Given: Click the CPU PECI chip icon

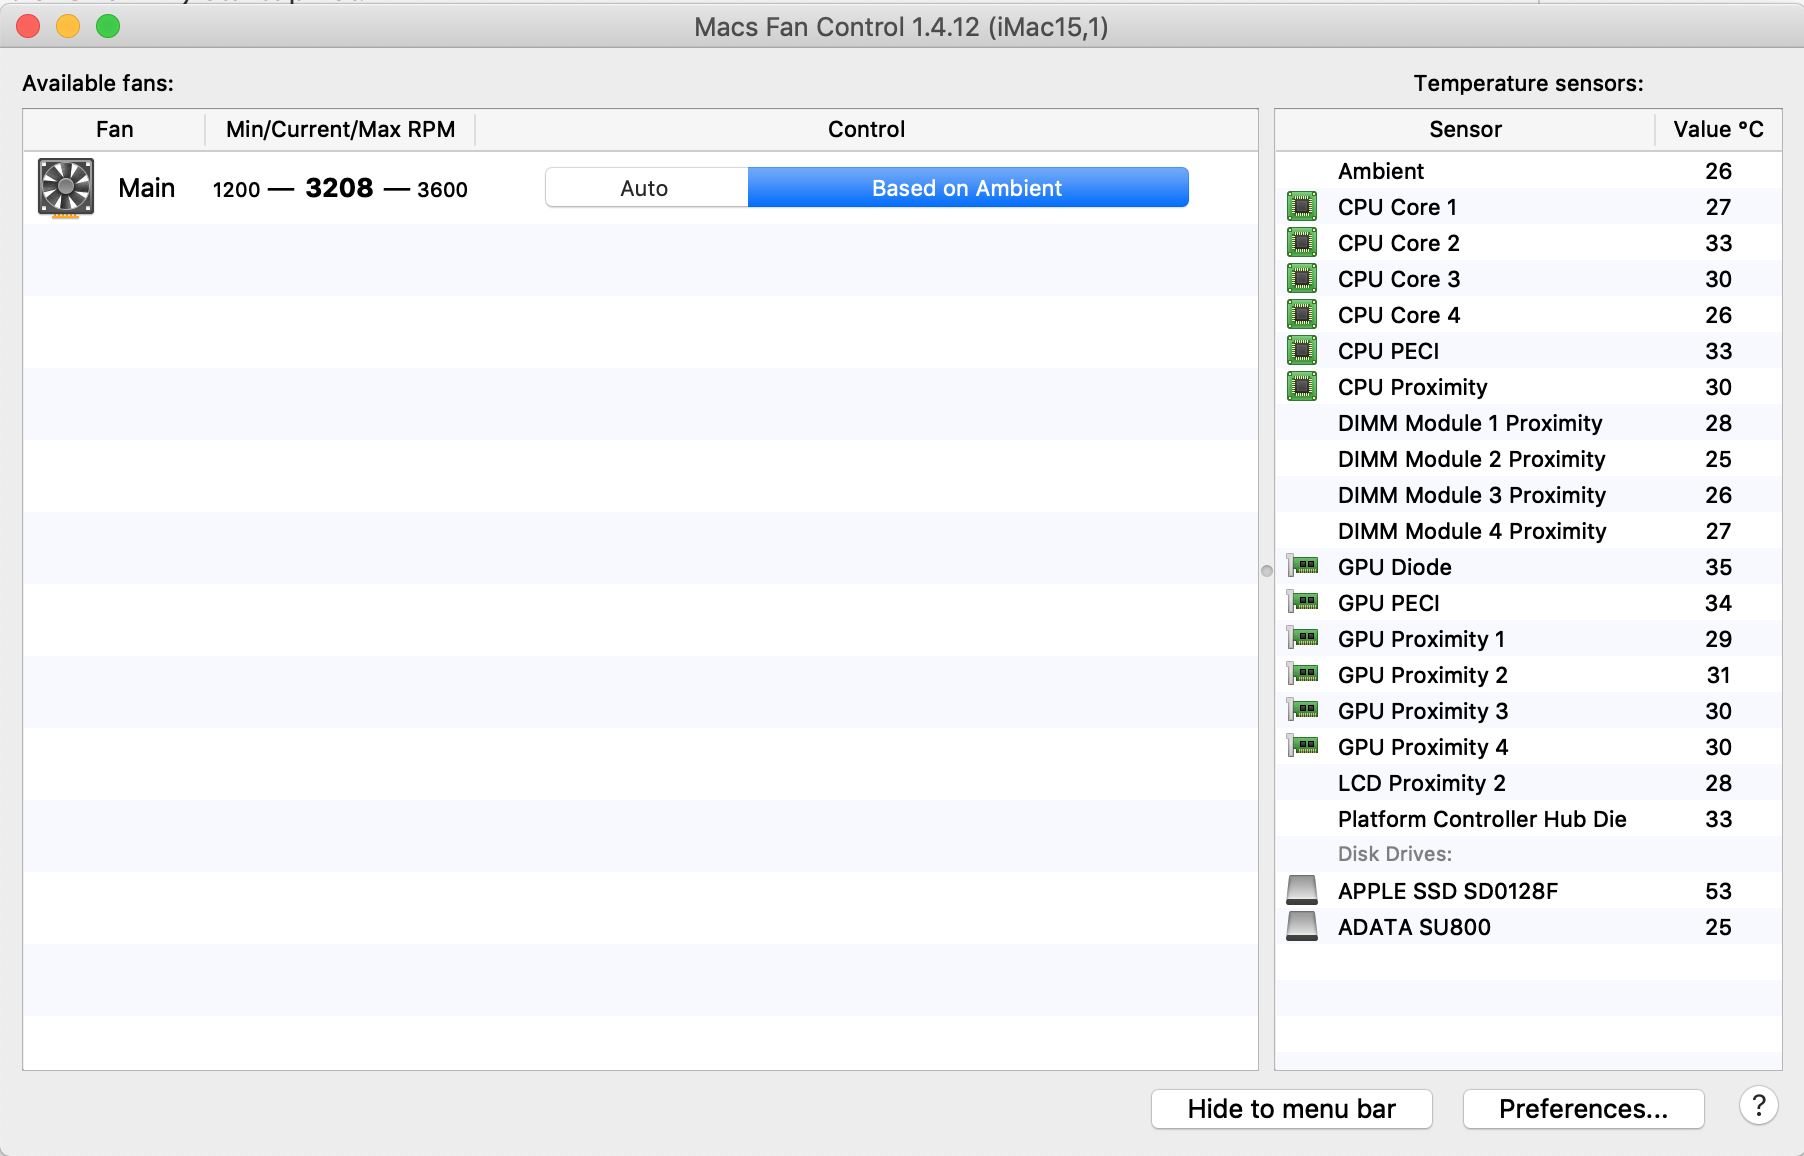Looking at the screenshot, I should click(x=1302, y=351).
